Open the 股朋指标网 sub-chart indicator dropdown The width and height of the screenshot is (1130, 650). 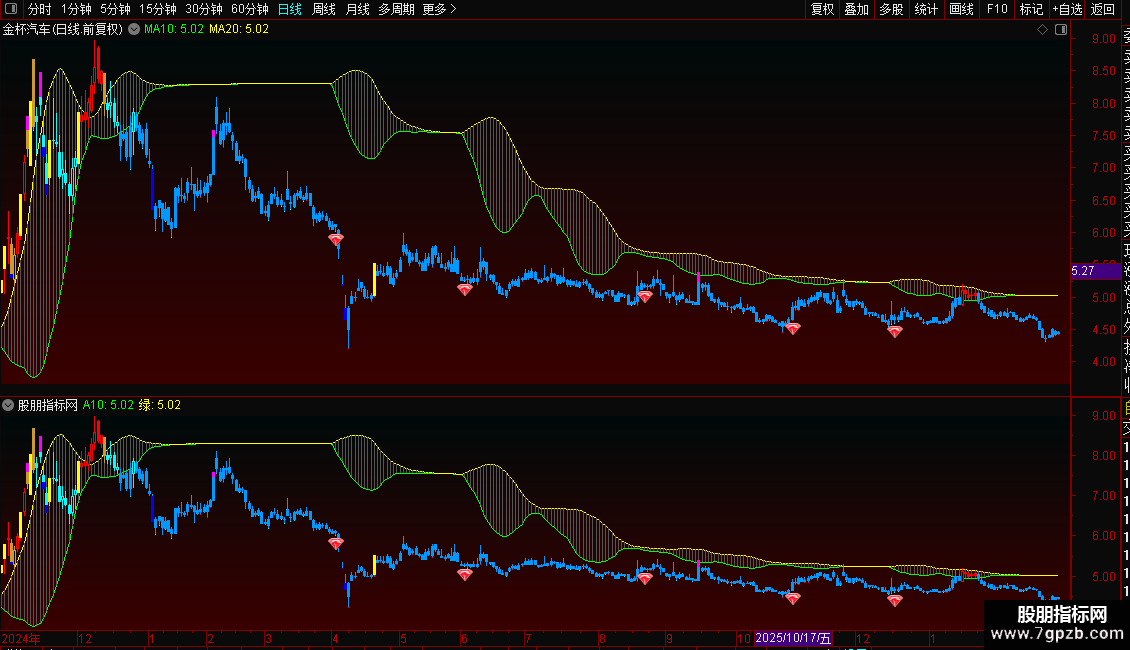pos(8,405)
